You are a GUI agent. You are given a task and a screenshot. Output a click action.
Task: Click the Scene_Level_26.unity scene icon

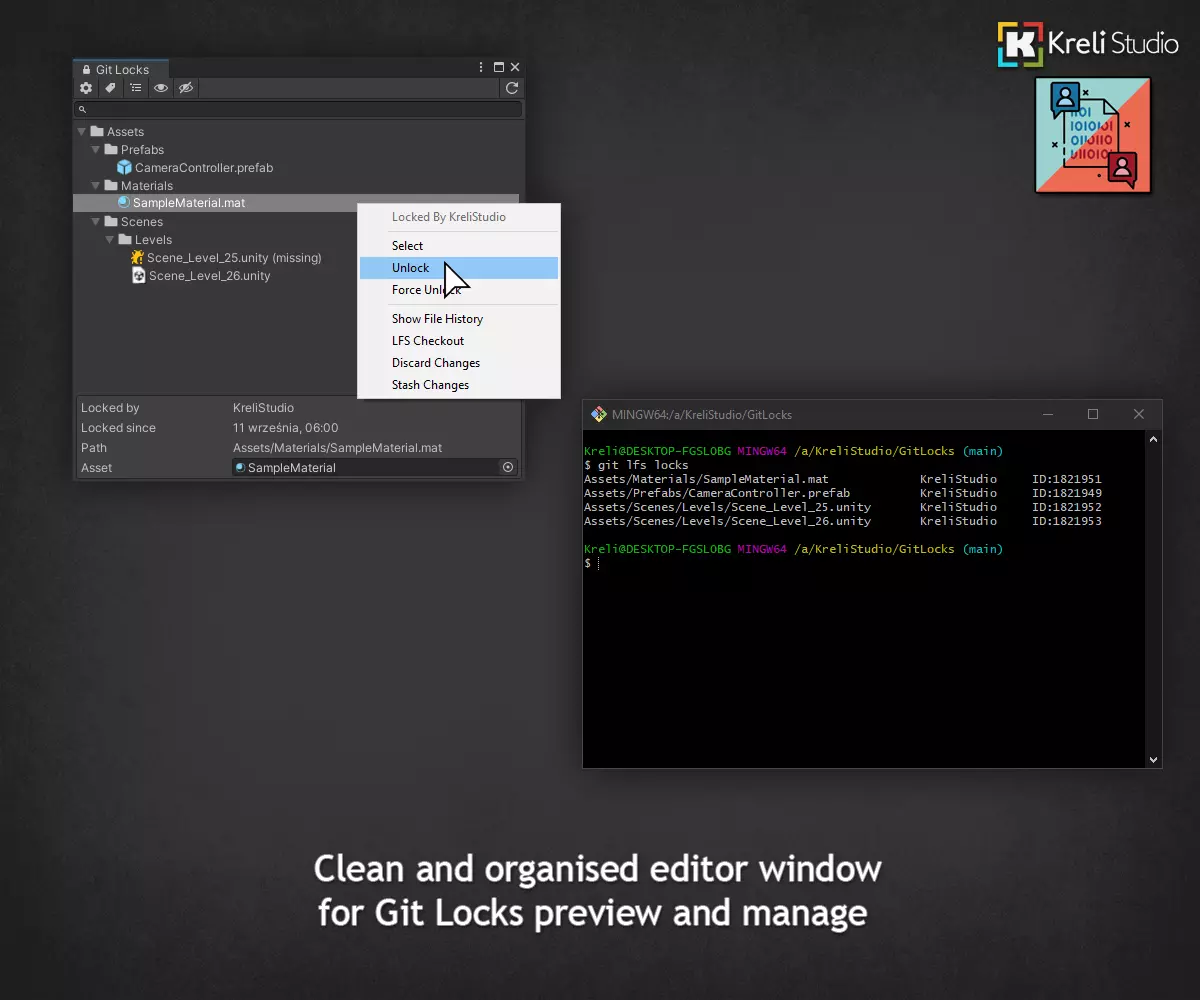(139, 275)
